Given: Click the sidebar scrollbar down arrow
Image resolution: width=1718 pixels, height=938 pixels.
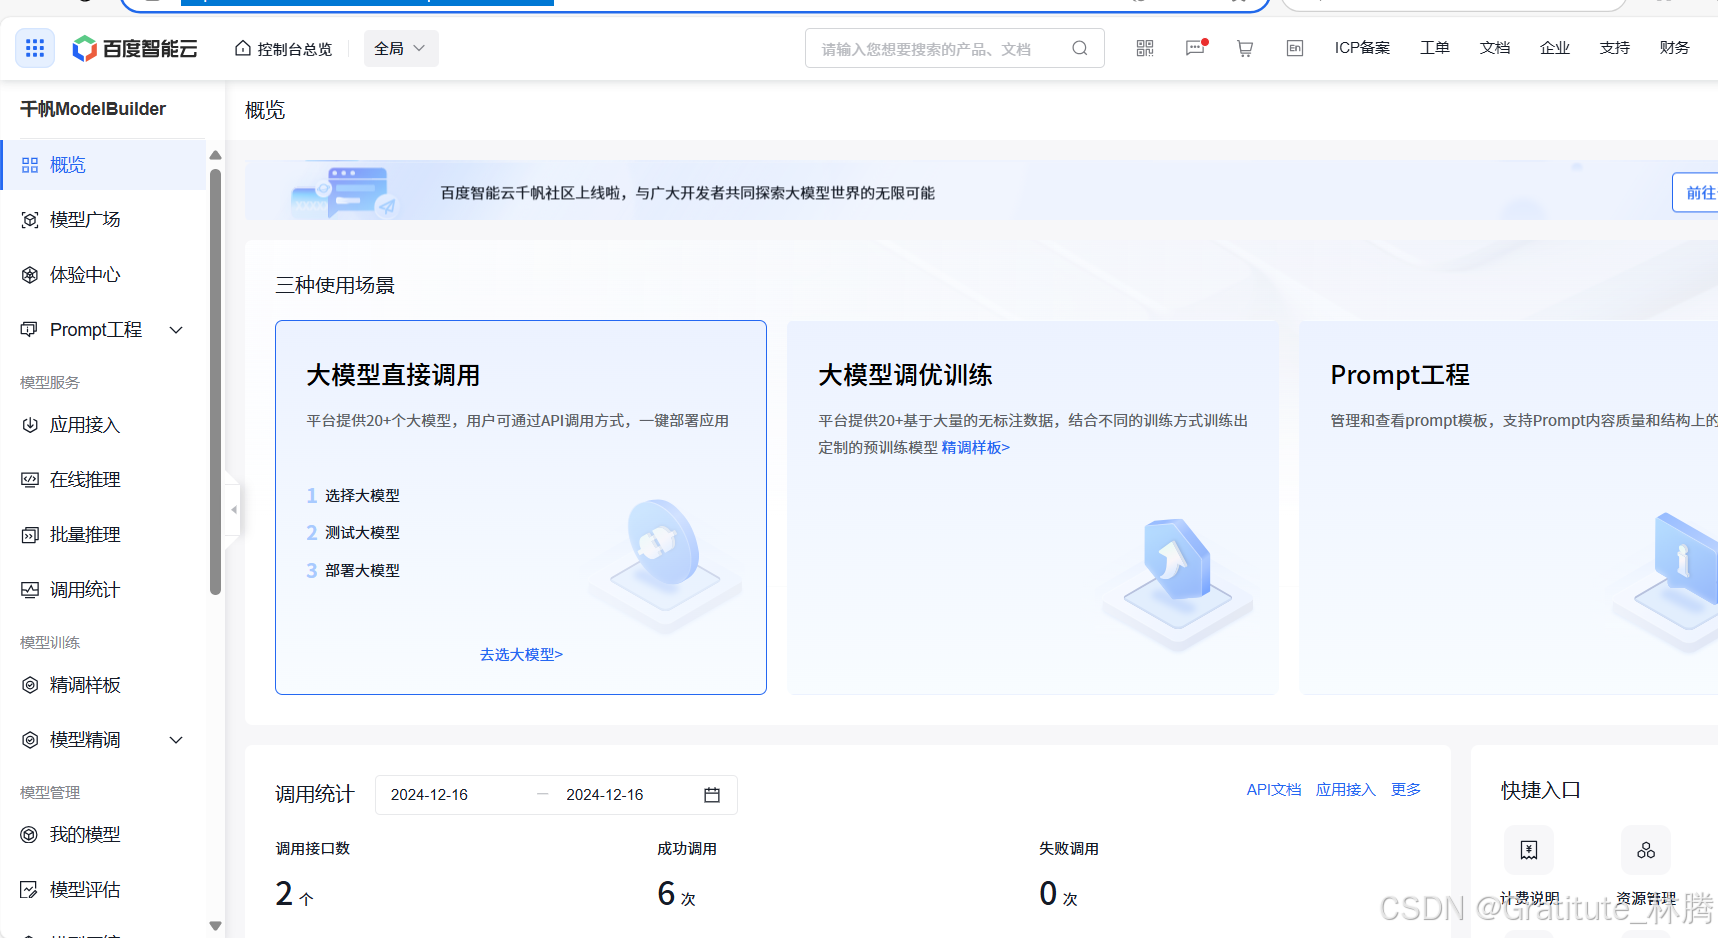Looking at the screenshot, I should 215,926.
